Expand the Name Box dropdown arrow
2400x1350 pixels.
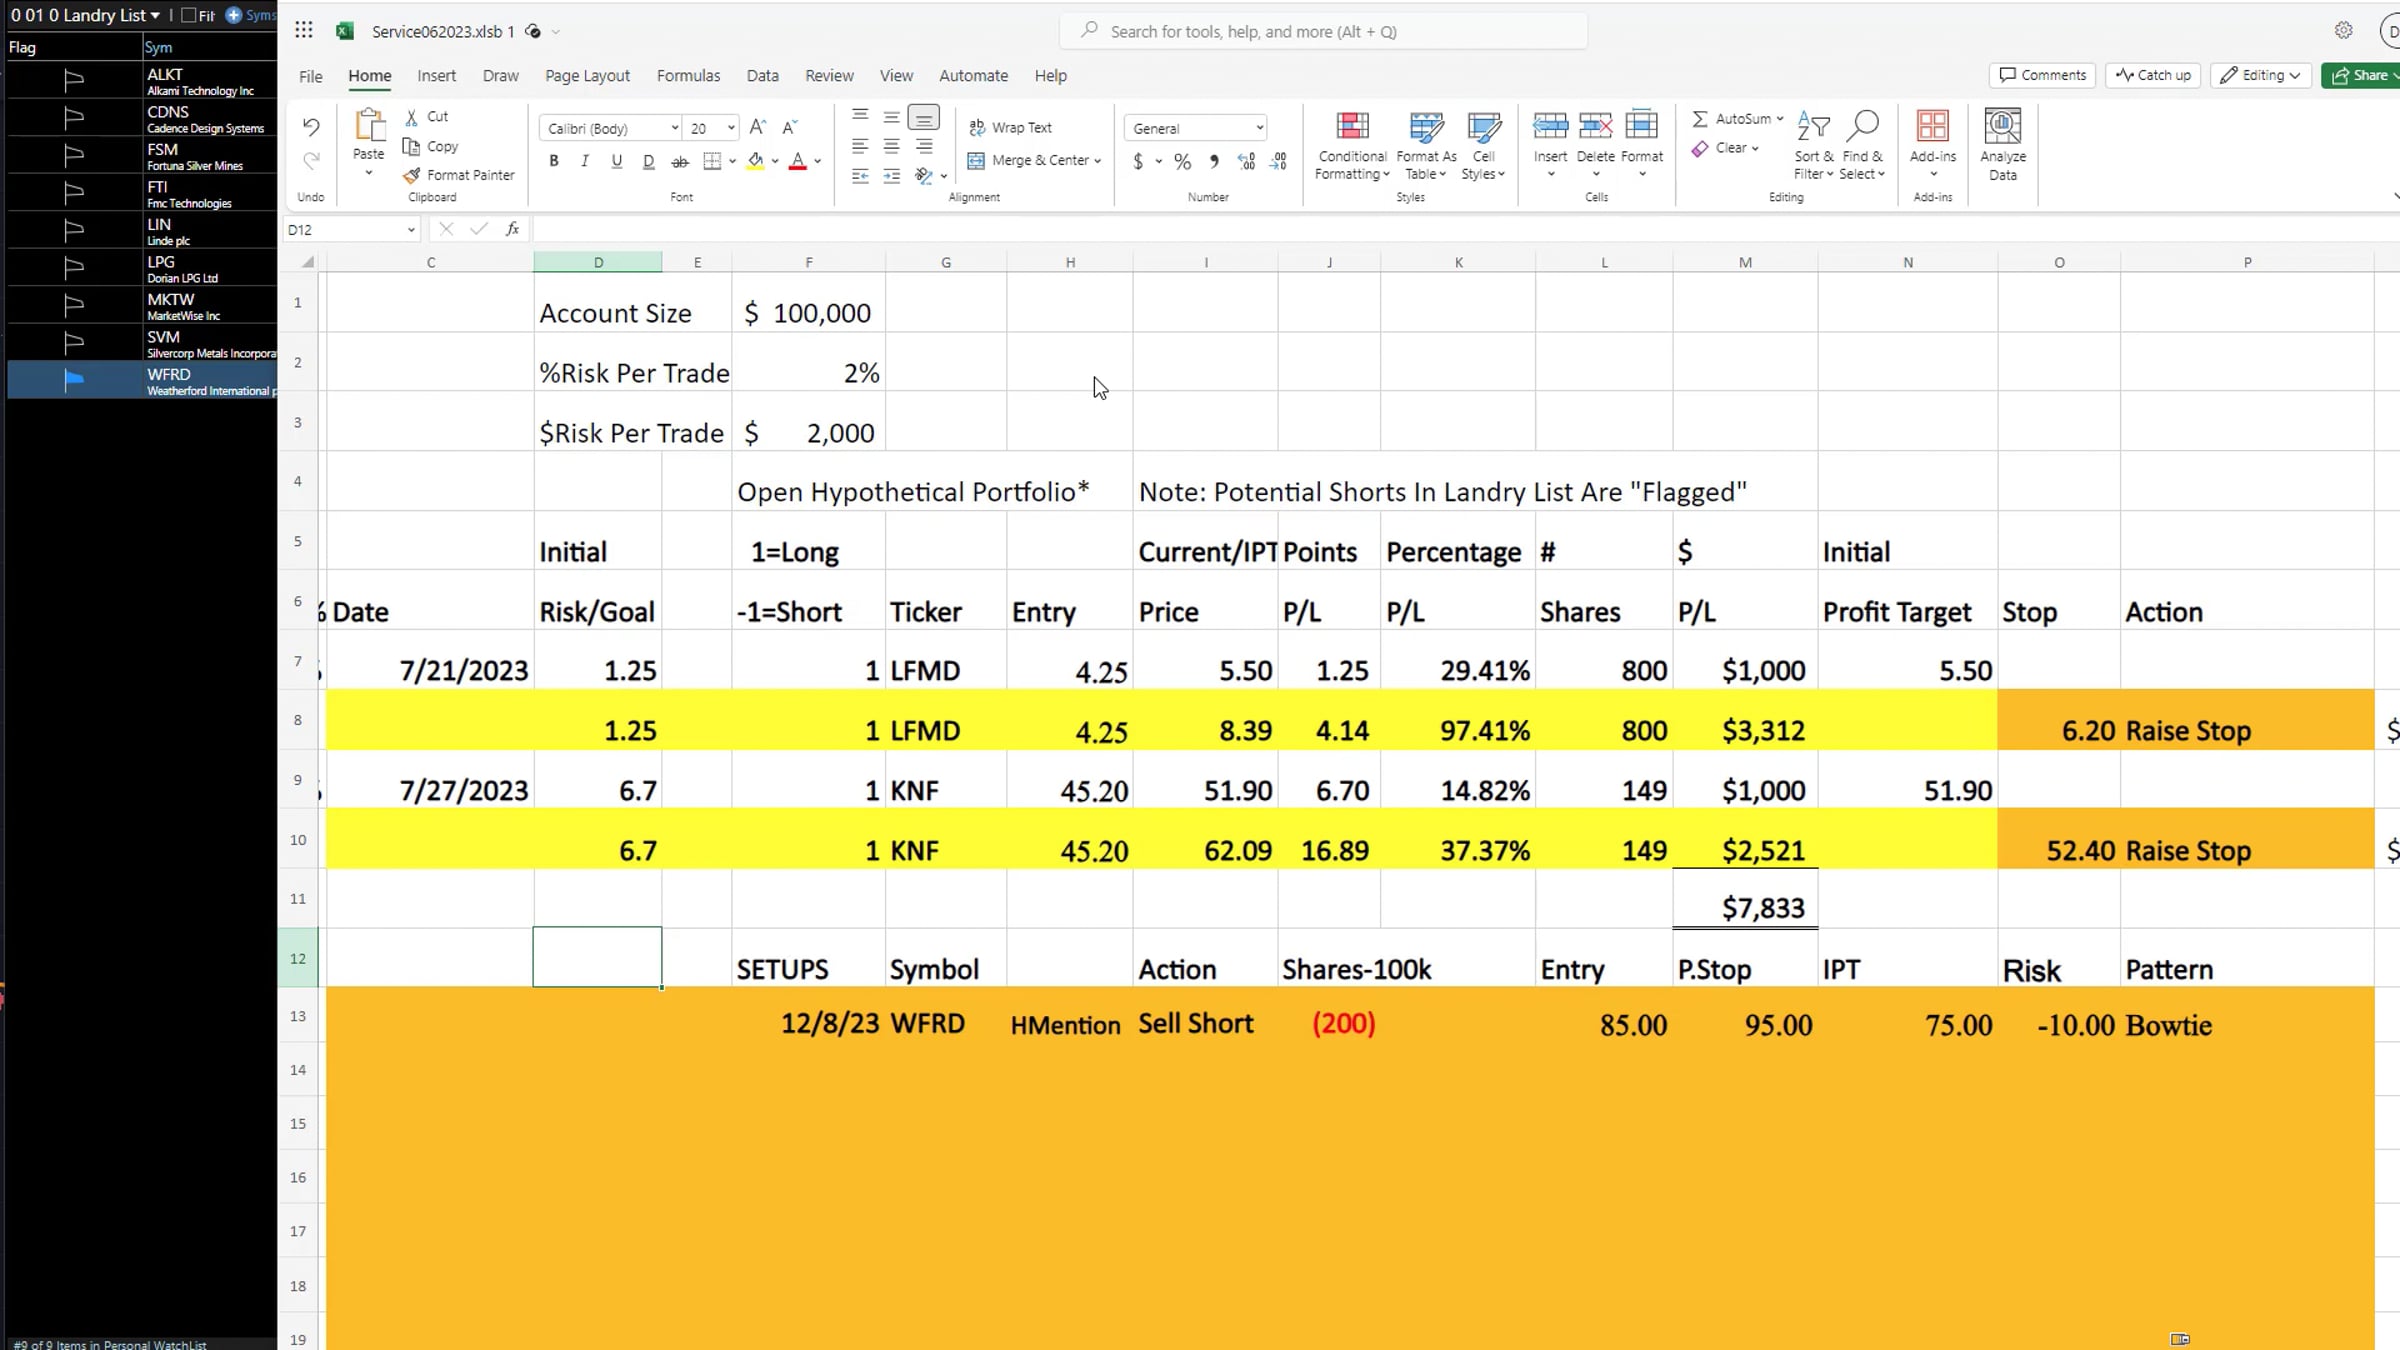pyautogui.click(x=410, y=229)
